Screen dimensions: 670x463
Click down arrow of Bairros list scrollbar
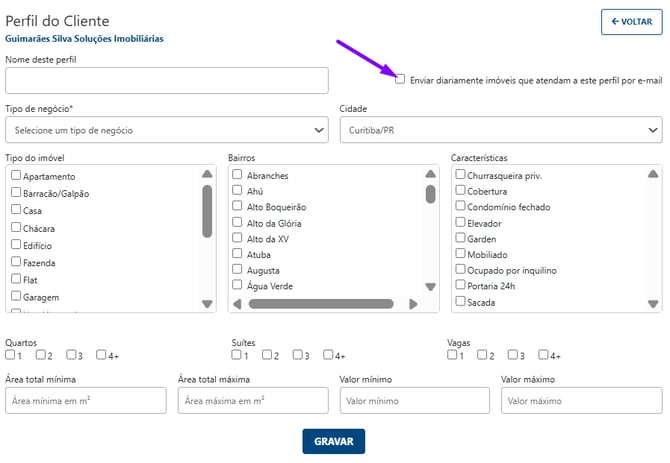click(430, 287)
